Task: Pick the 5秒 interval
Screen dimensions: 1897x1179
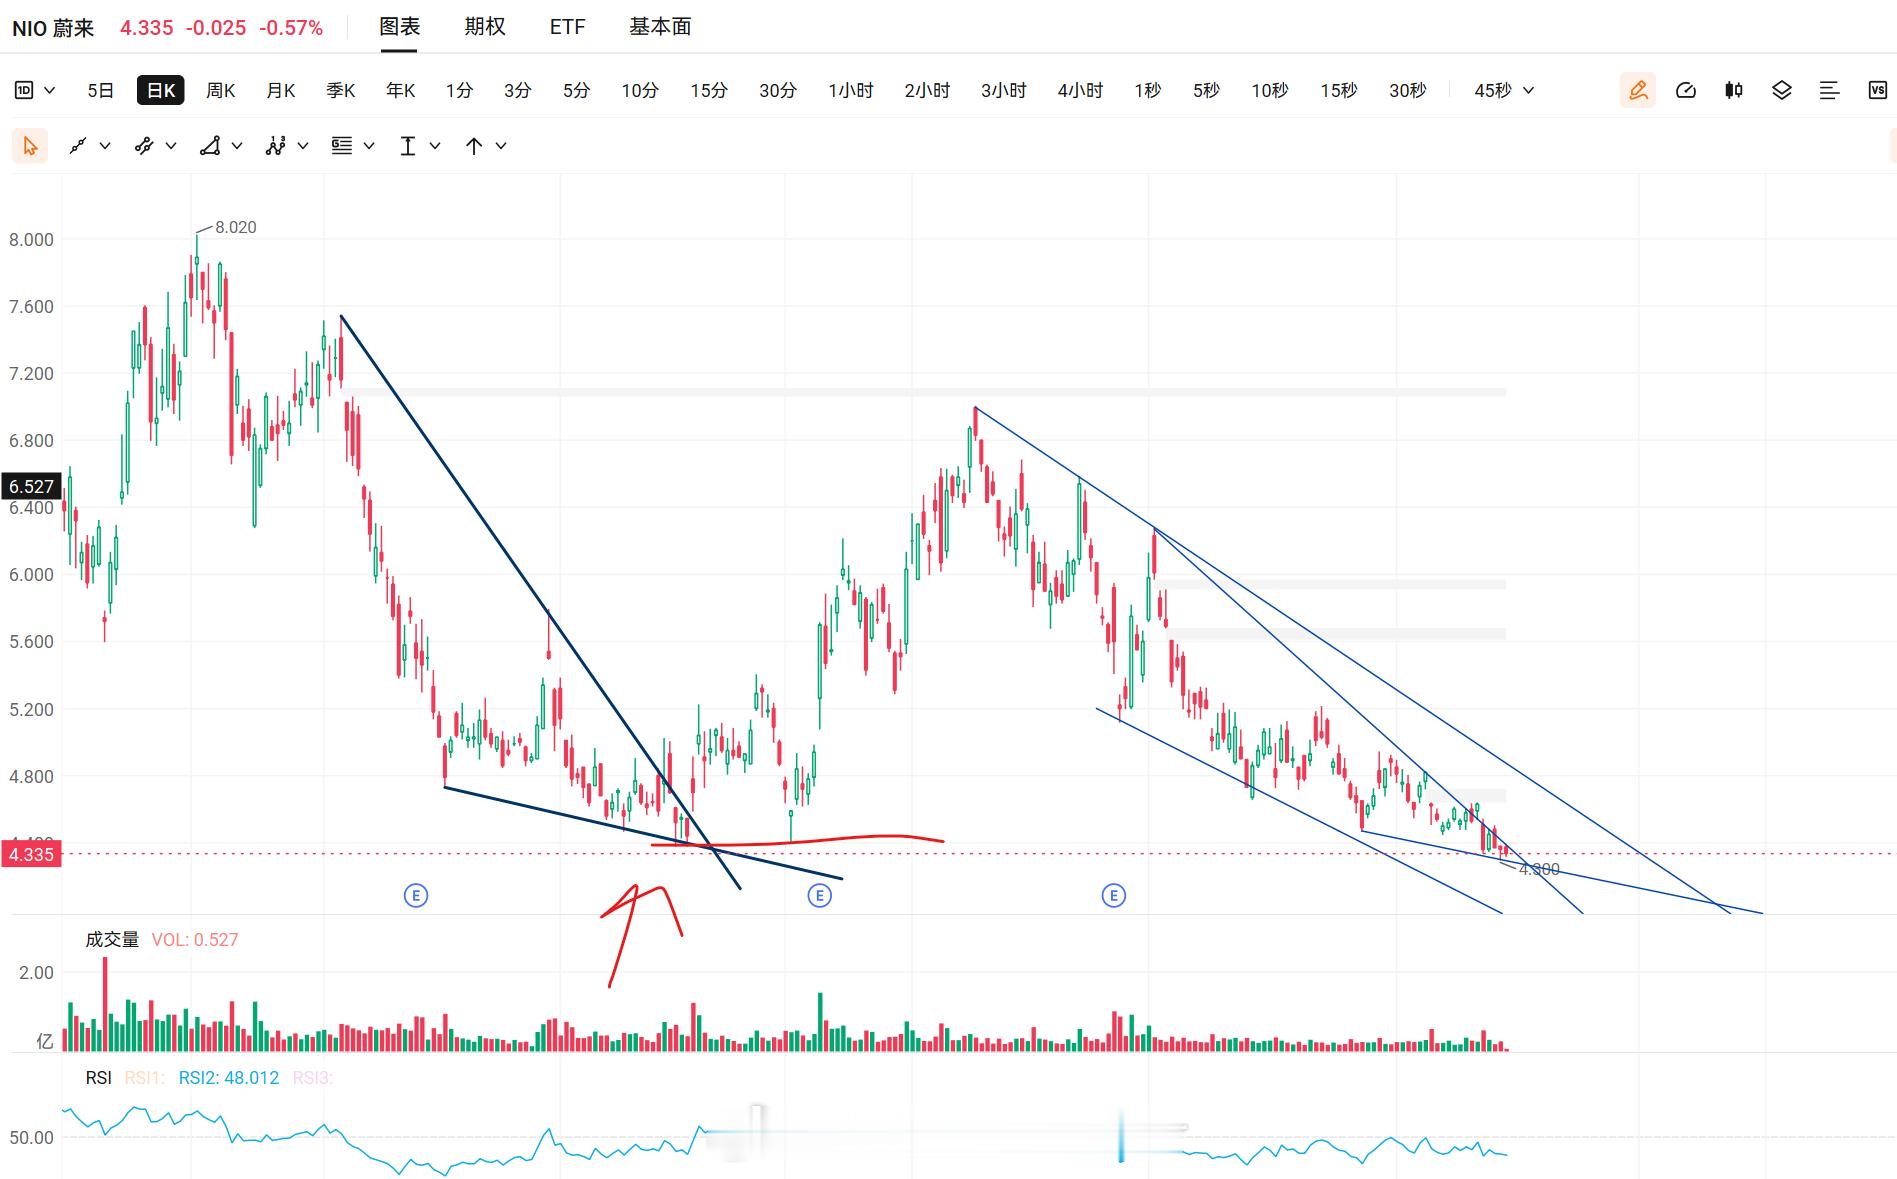Action: 1206,90
